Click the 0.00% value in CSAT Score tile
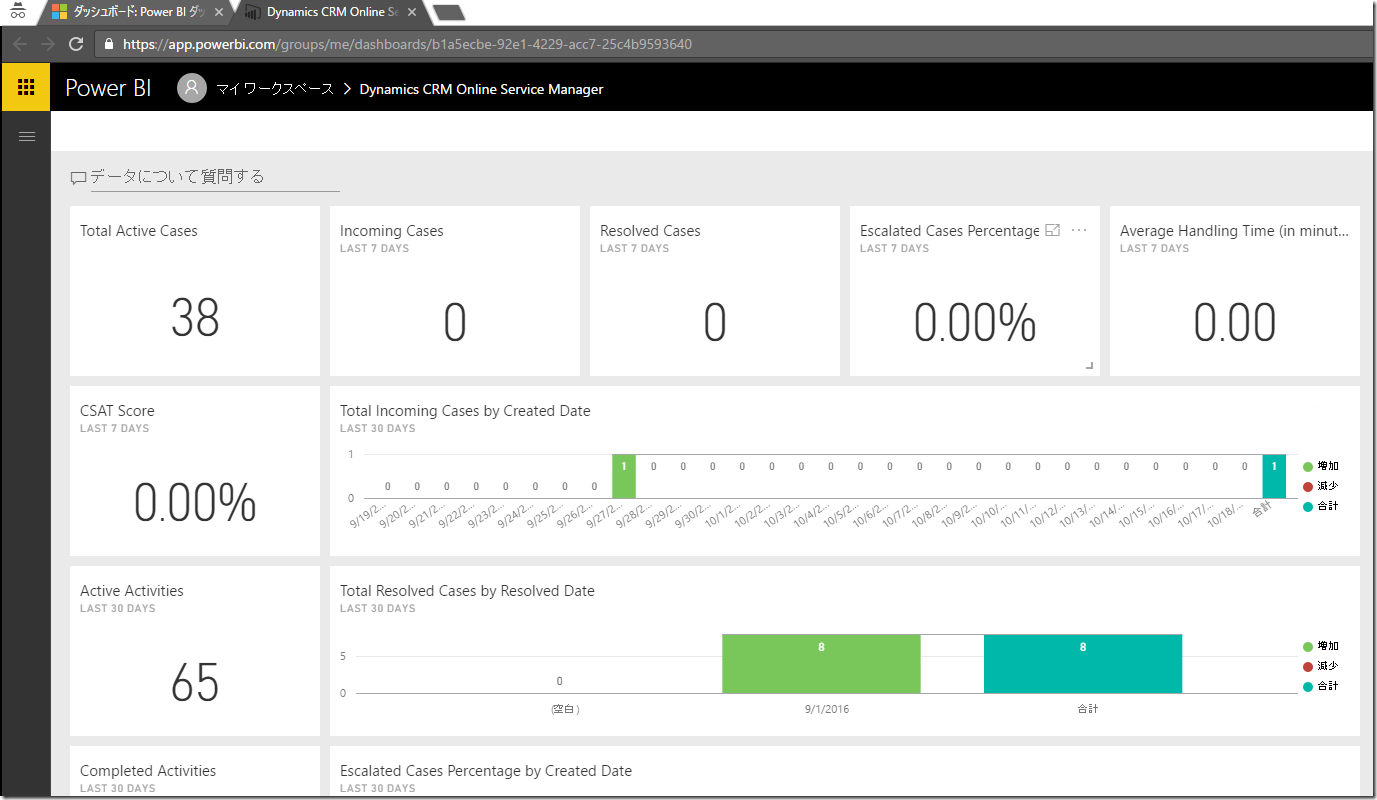Viewport: 1377px width, 800px height. (x=195, y=503)
